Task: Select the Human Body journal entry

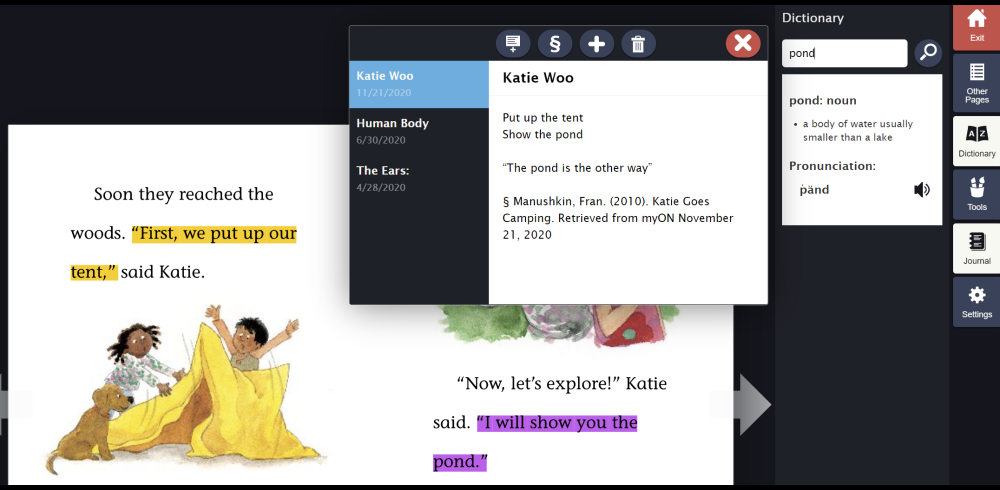Action: click(419, 131)
